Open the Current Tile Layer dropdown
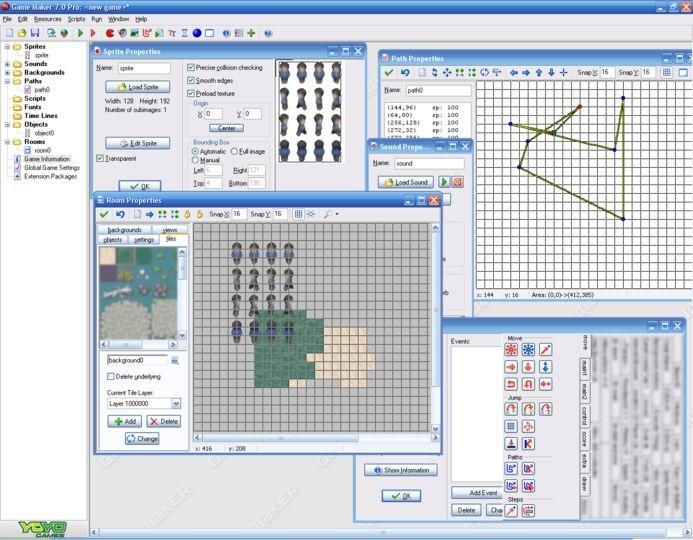This screenshot has width=693, height=540. pyautogui.click(x=176, y=403)
